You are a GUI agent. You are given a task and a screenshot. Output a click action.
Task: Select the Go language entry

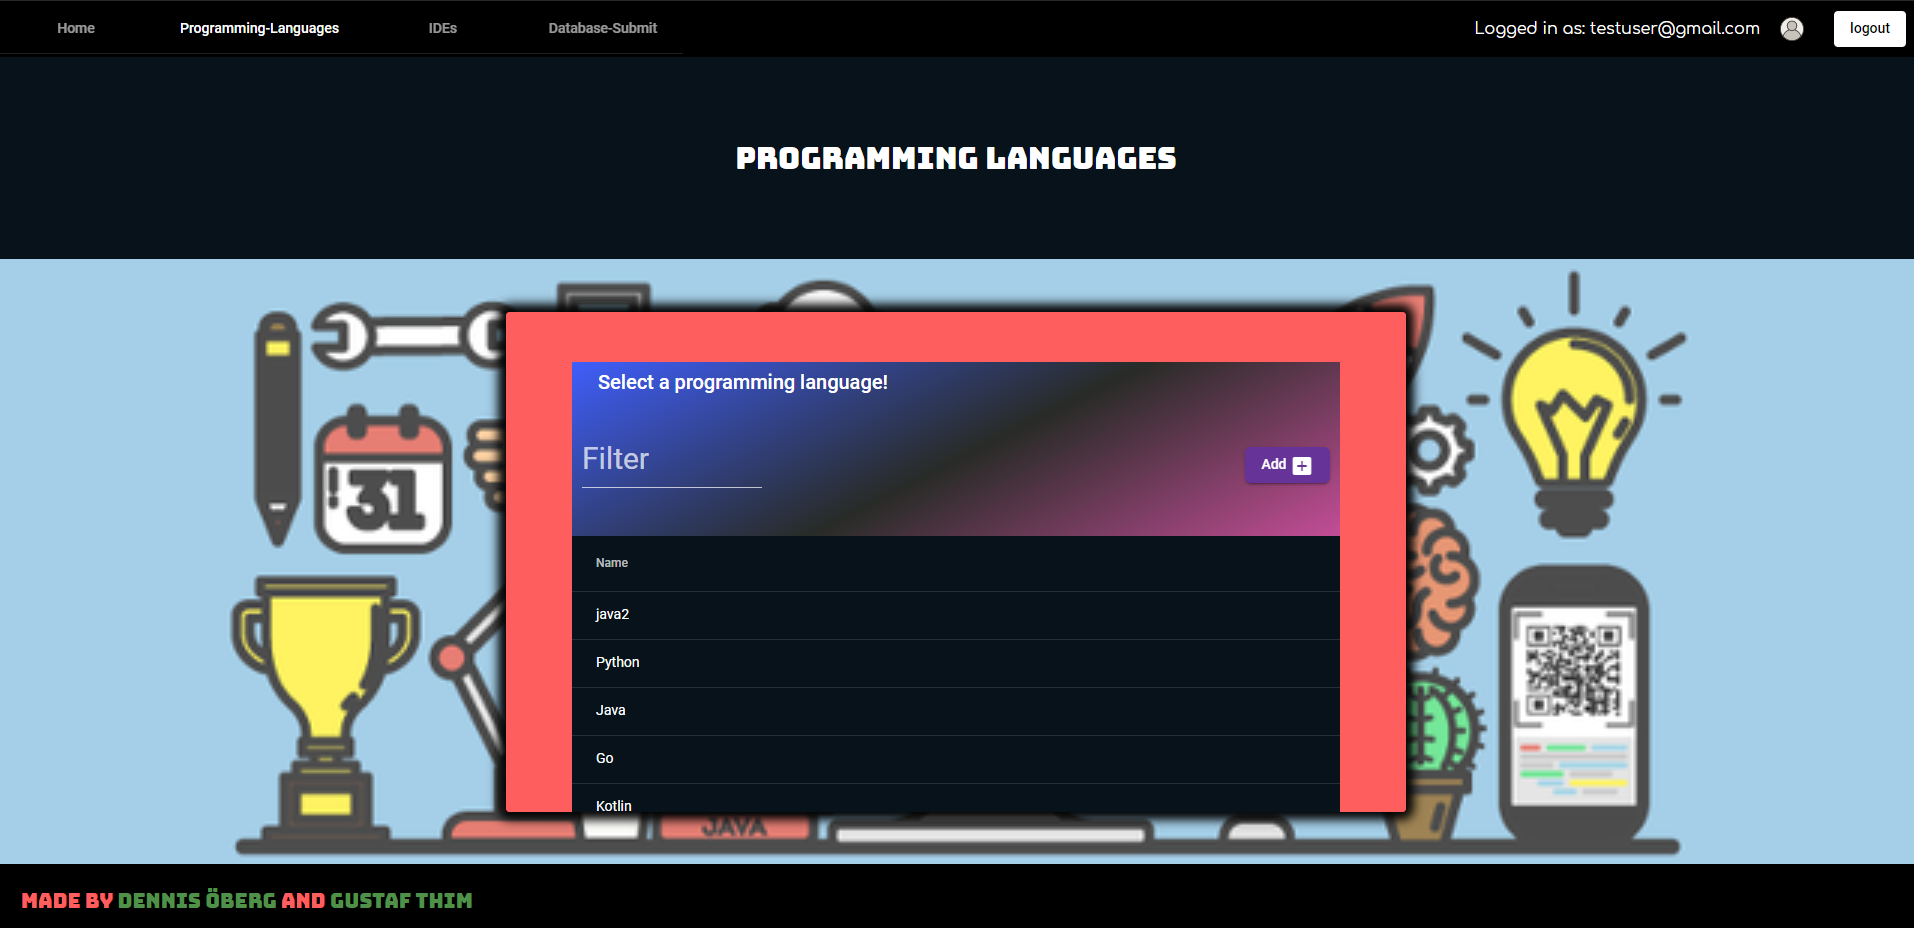(604, 758)
